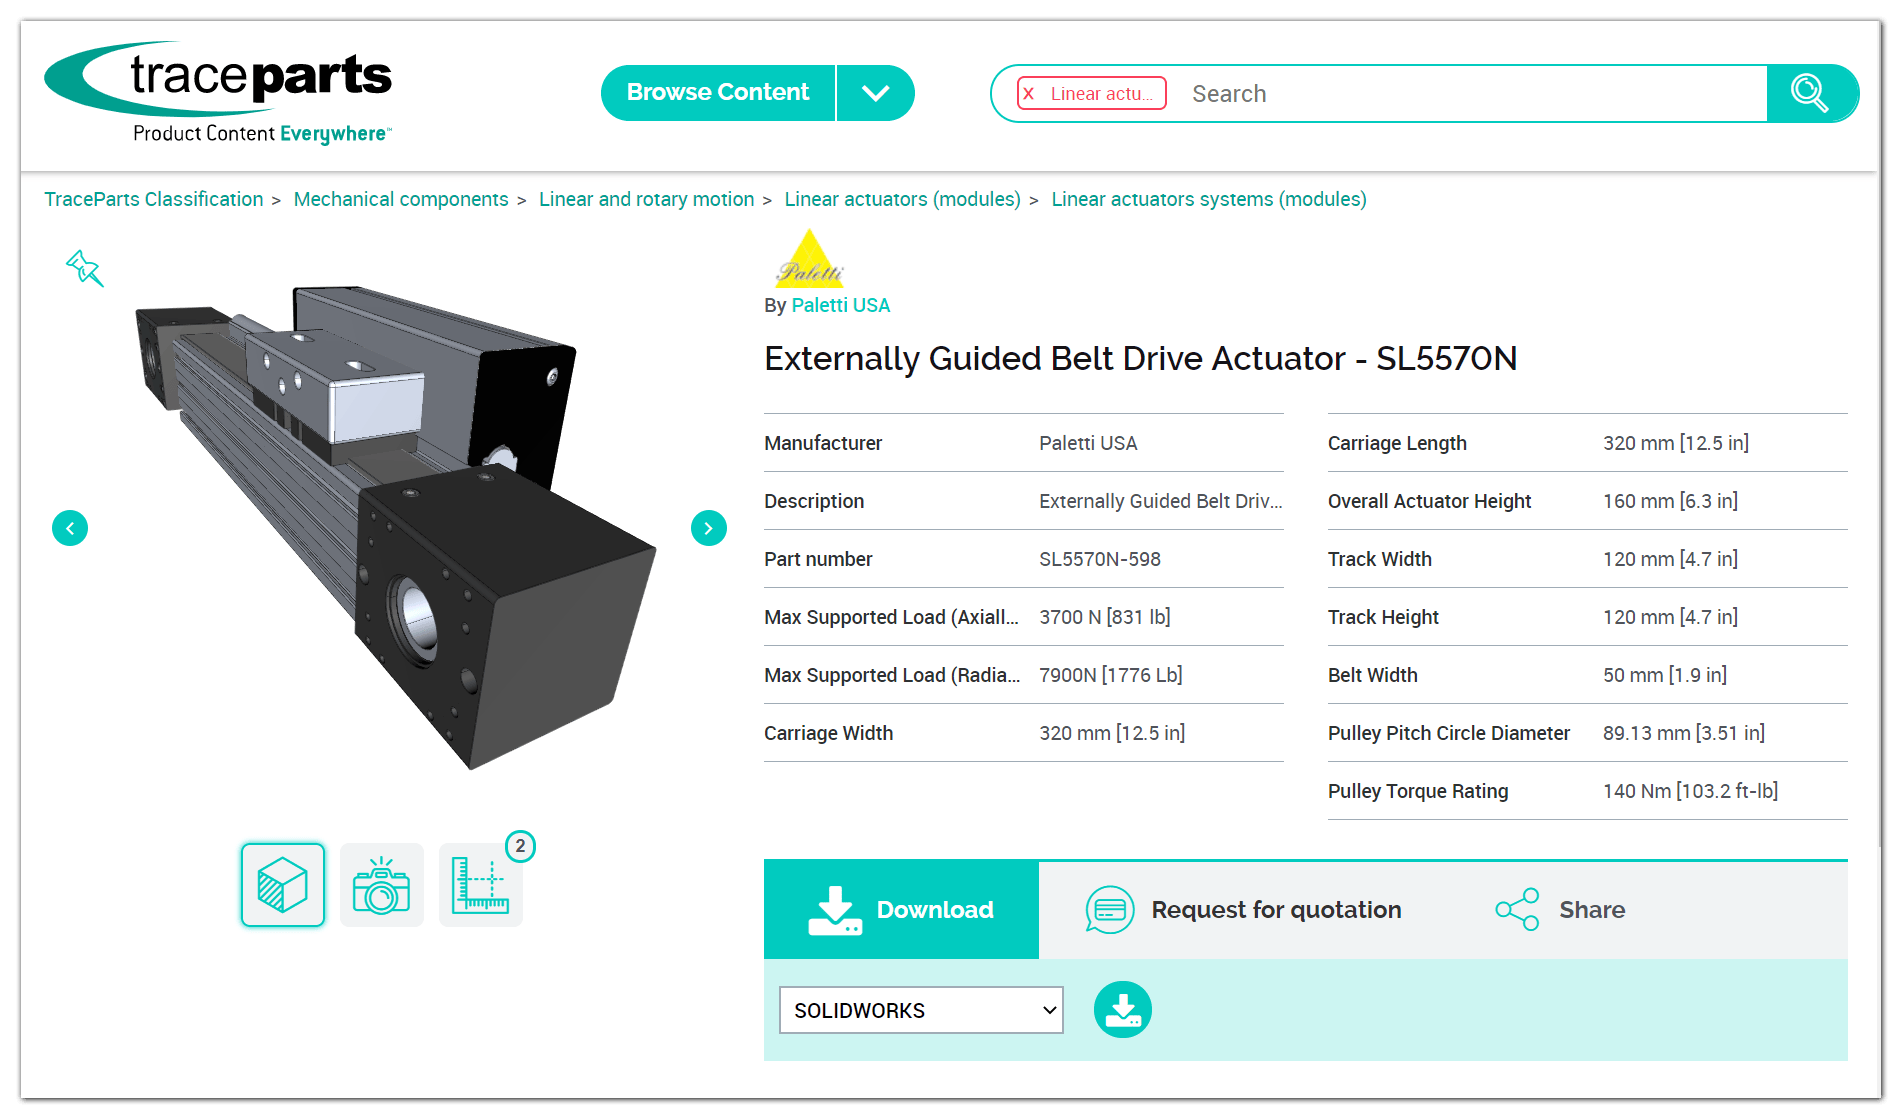Click the Max Supported Load 3700 N value
This screenshot has height=1120, width=1903.
[1105, 617]
